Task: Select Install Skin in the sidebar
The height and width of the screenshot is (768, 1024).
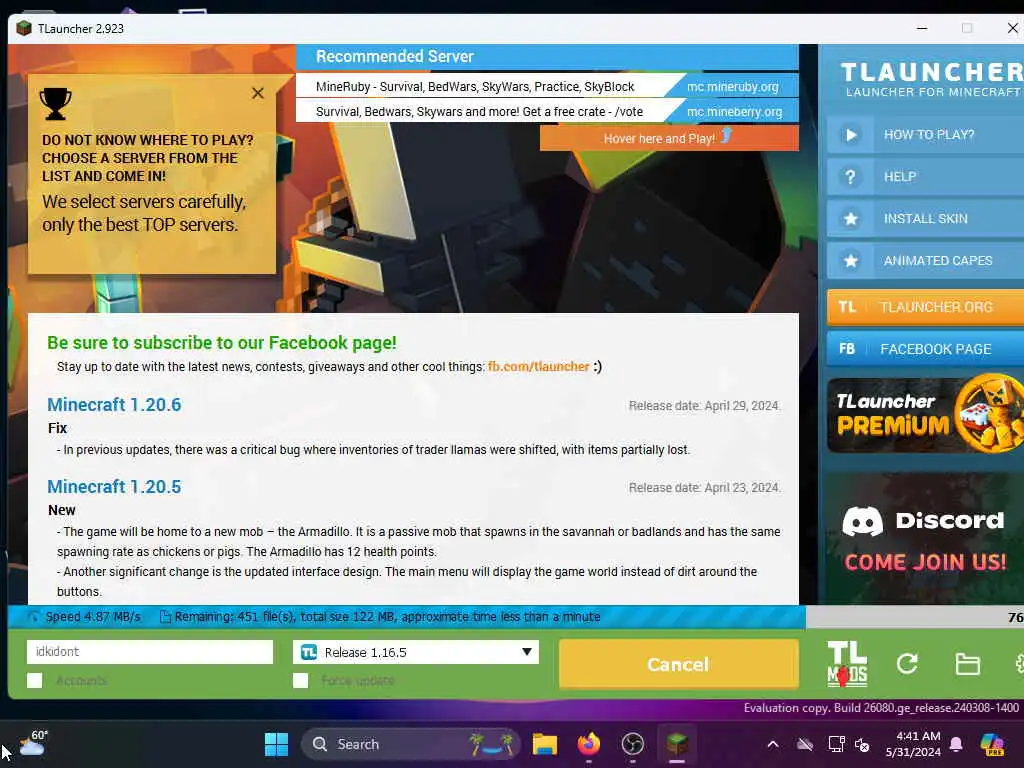Action: tap(925, 219)
